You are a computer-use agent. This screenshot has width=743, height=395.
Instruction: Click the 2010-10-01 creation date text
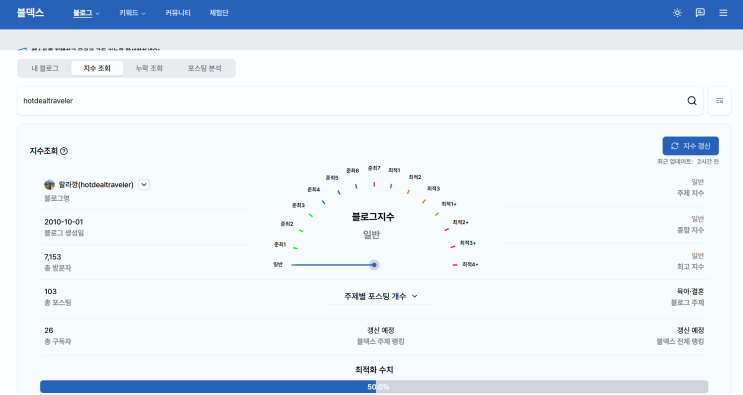tap(63, 222)
